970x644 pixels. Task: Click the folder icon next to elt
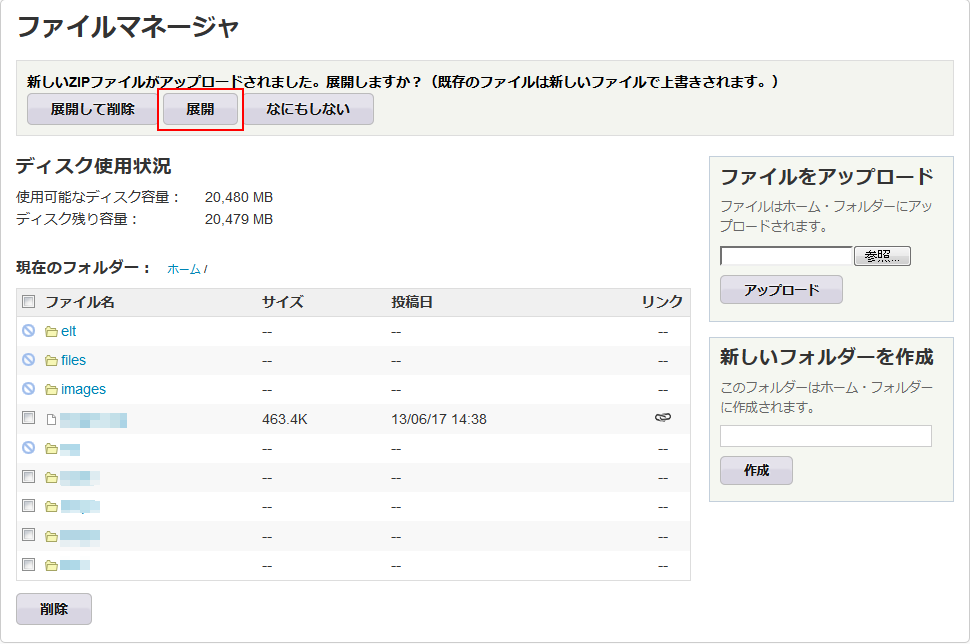click(51, 332)
